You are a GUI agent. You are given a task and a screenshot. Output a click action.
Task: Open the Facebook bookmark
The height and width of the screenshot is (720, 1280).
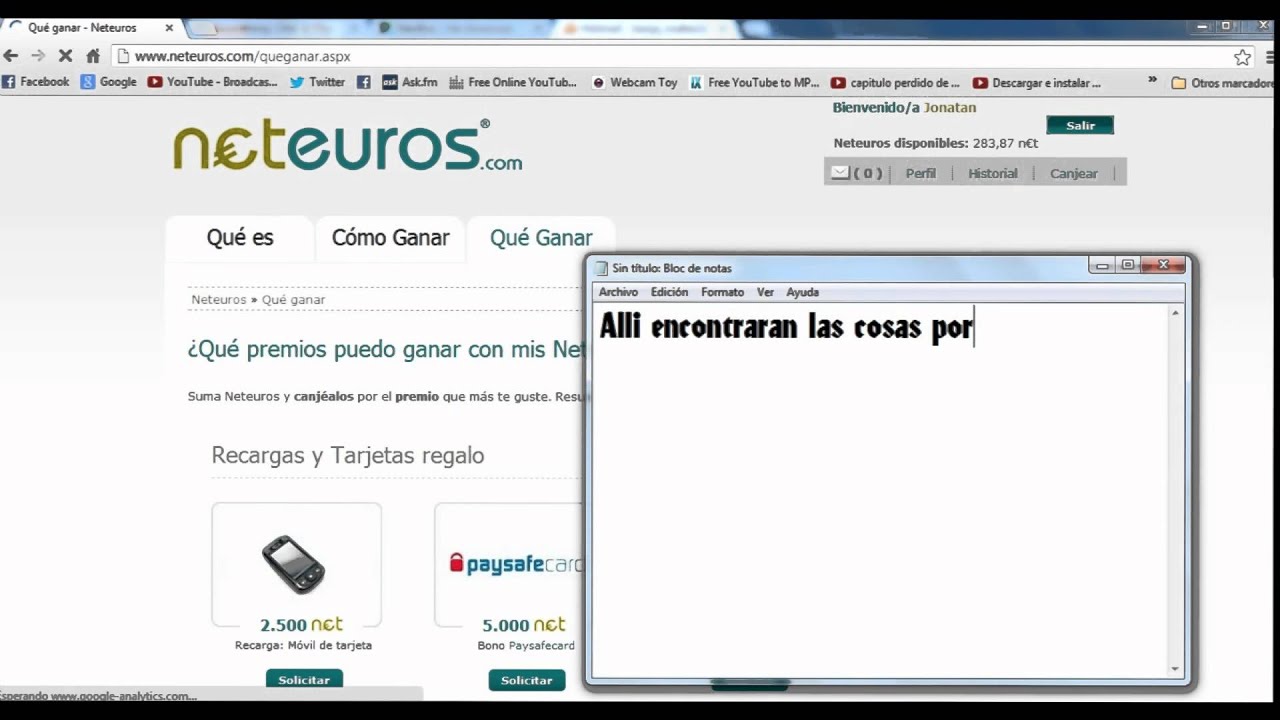coord(36,82)
